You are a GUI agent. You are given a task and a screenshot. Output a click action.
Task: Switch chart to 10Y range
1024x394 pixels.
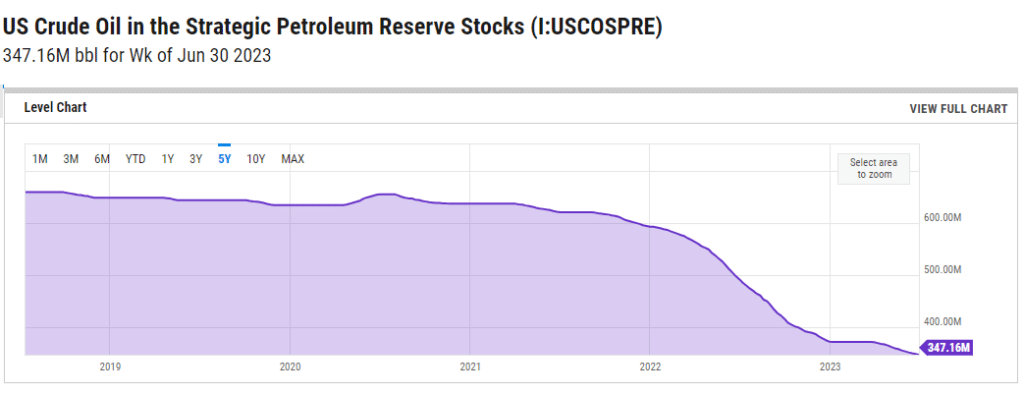[x=255, y=159]
